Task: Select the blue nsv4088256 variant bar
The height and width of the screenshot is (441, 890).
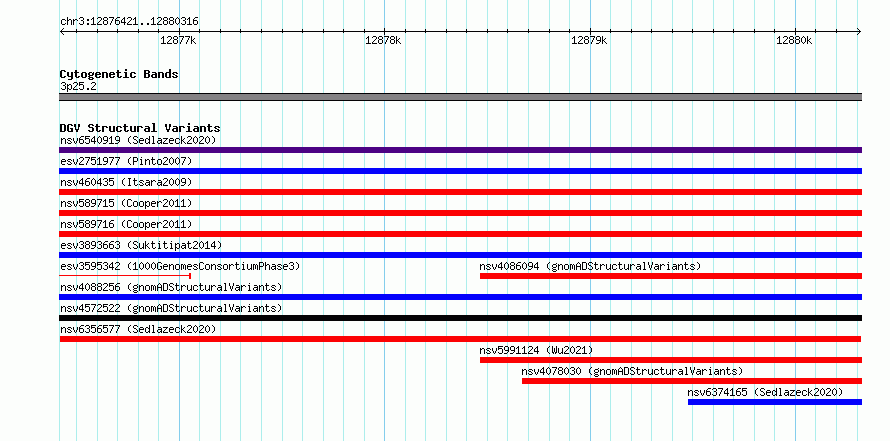Action: pyautogui.click(x=460, y=297)
